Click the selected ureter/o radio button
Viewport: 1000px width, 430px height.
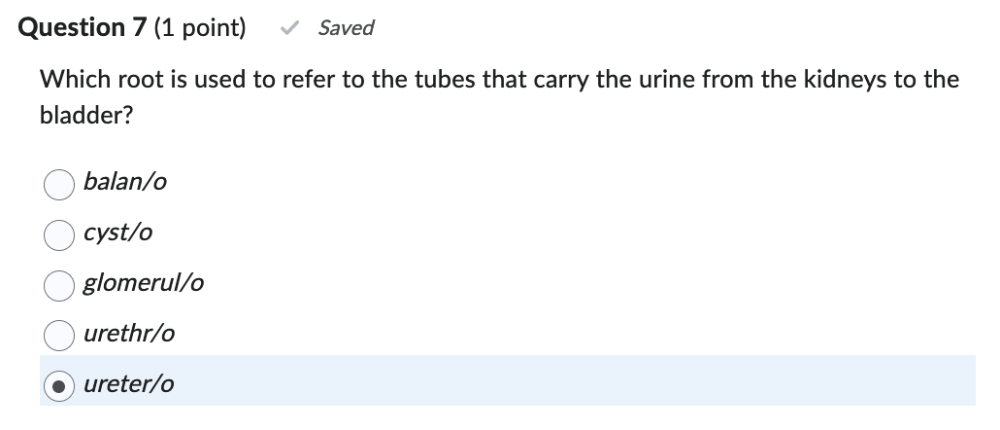(59, 386)
